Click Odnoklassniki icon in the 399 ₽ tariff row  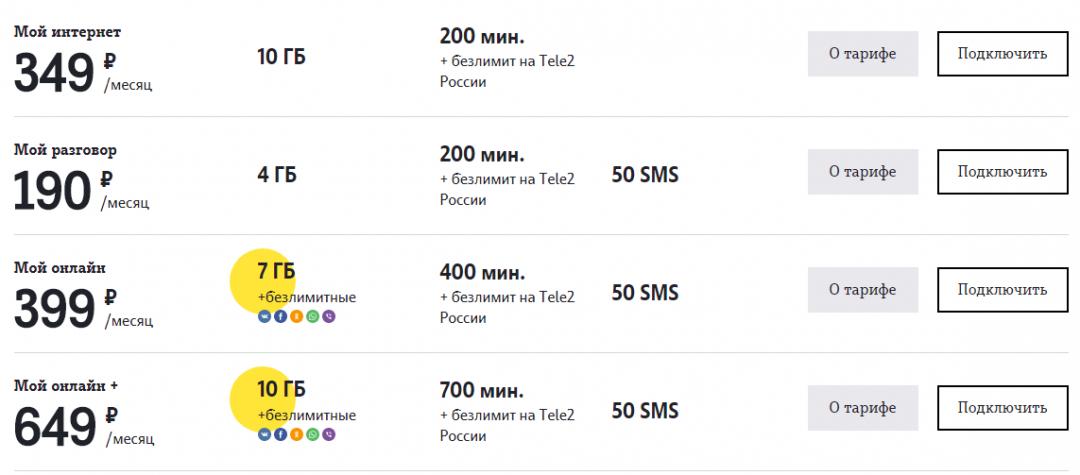coord(296,317)
